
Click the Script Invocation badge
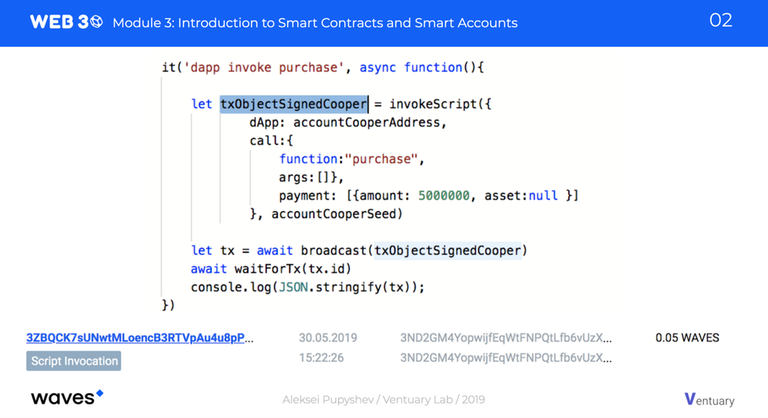[x=73, y=361]
